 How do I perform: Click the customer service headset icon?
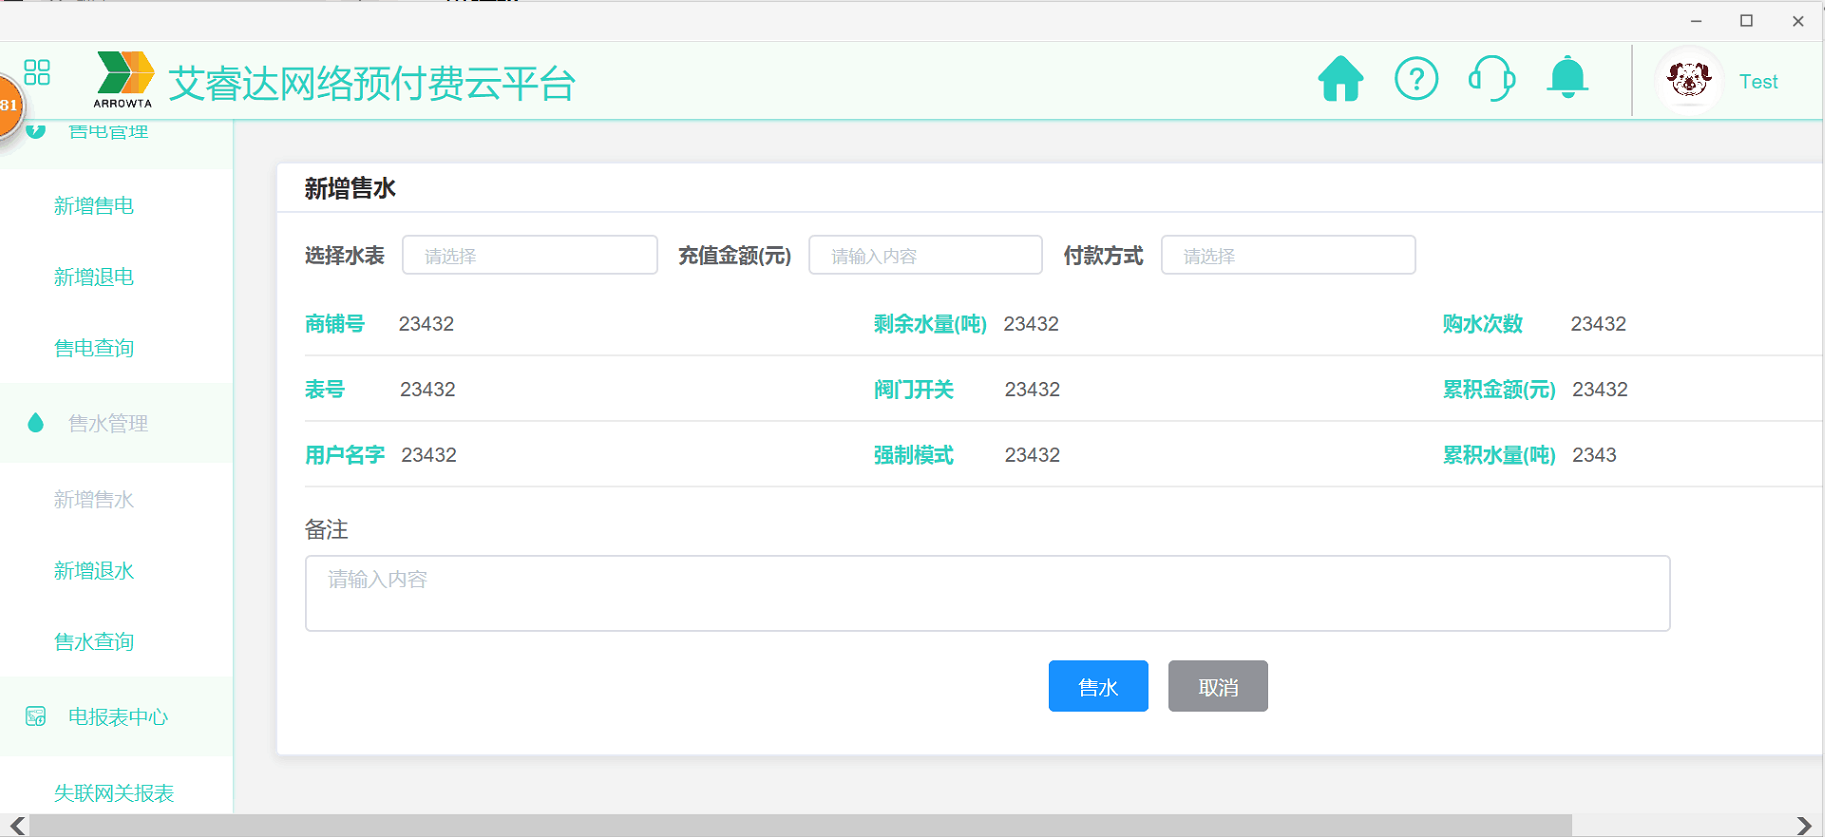(x=1491, y=79)
